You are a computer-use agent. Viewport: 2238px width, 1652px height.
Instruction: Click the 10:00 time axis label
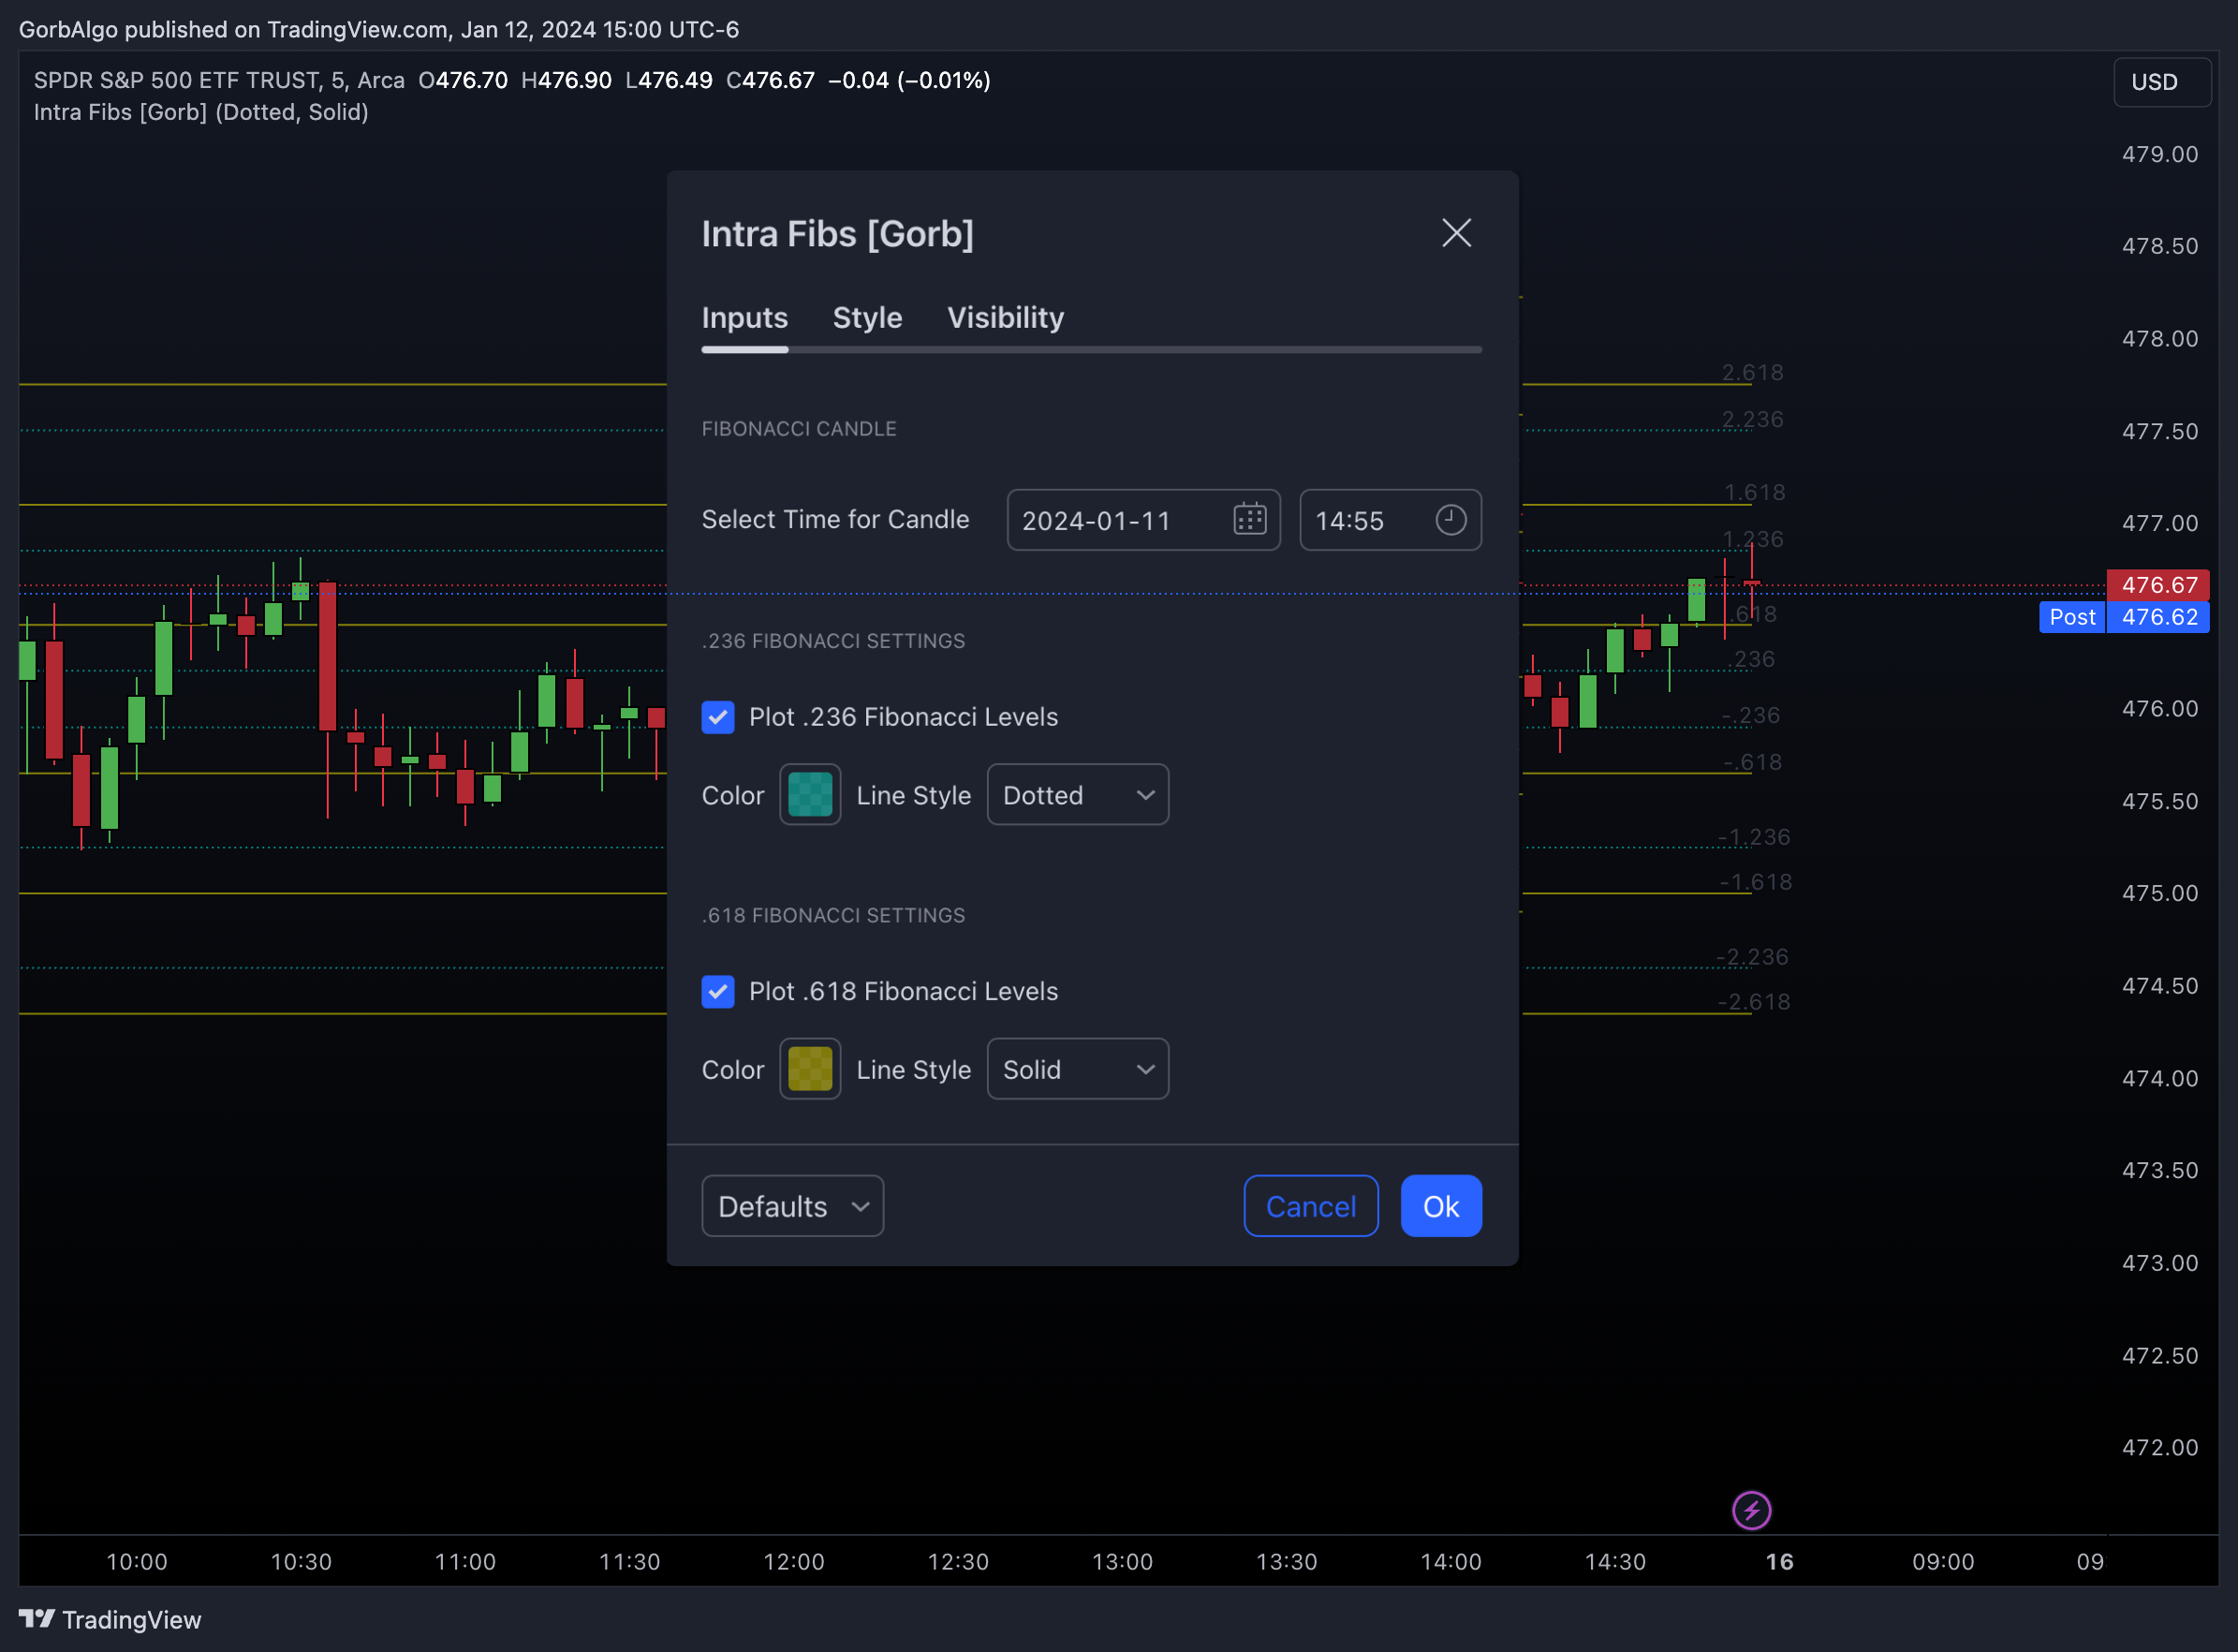[137, 1562]
